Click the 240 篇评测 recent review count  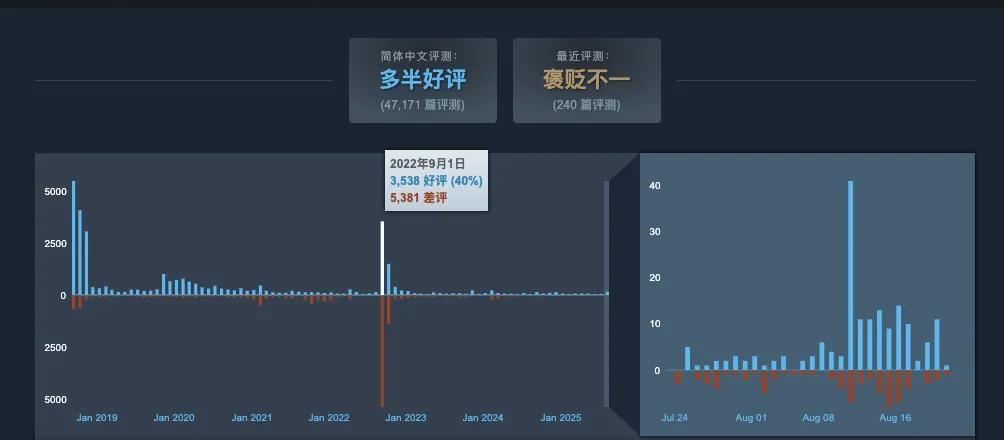[x=586, y=105]
